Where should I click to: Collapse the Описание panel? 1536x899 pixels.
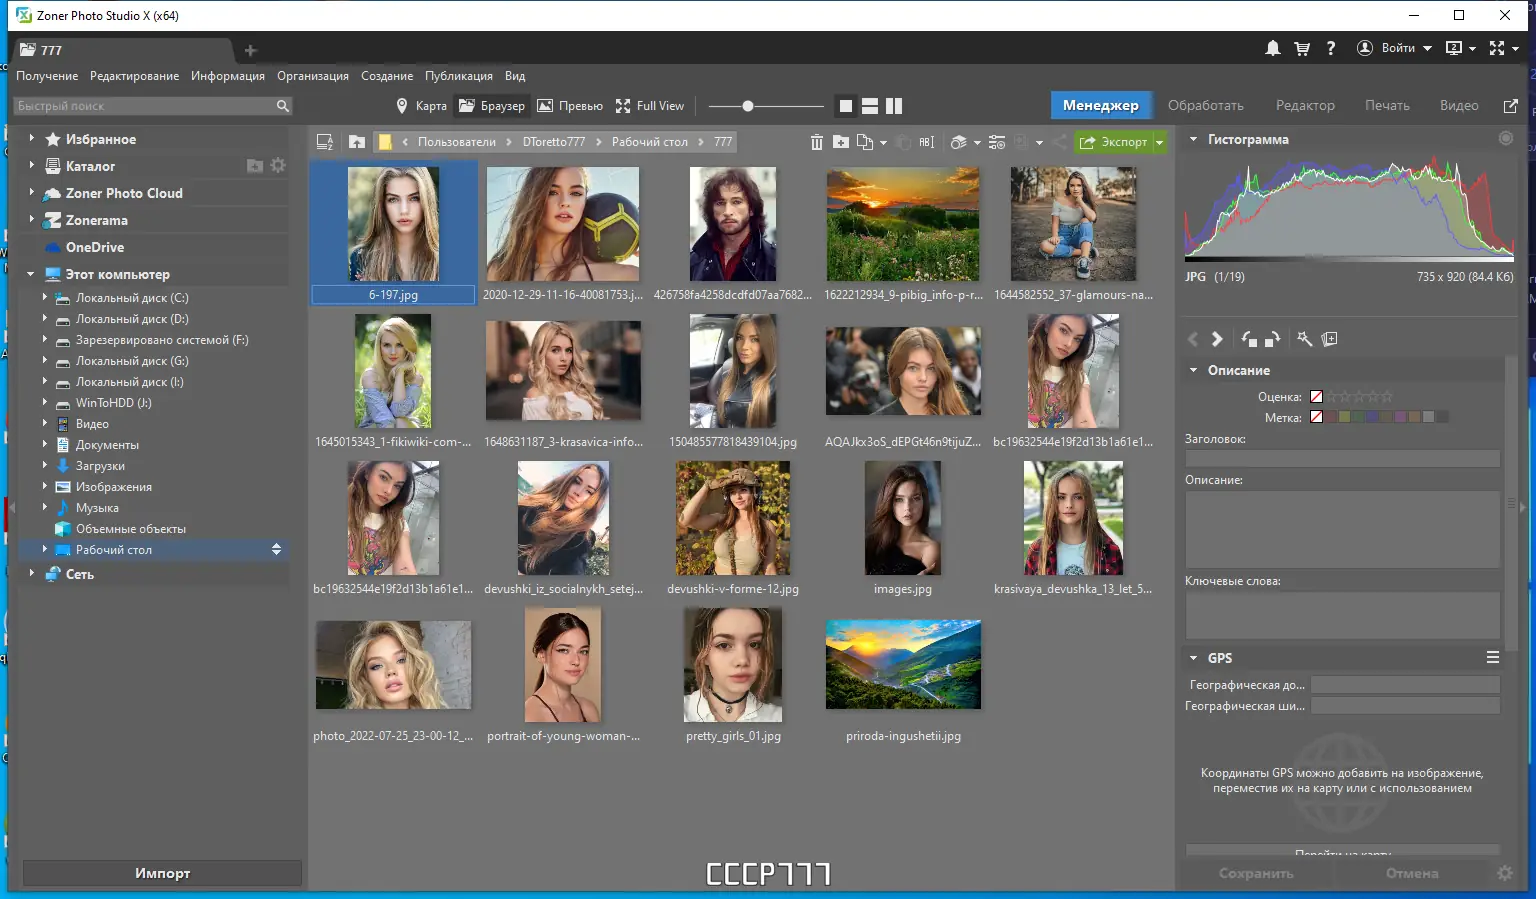[x=1192, y=369]
